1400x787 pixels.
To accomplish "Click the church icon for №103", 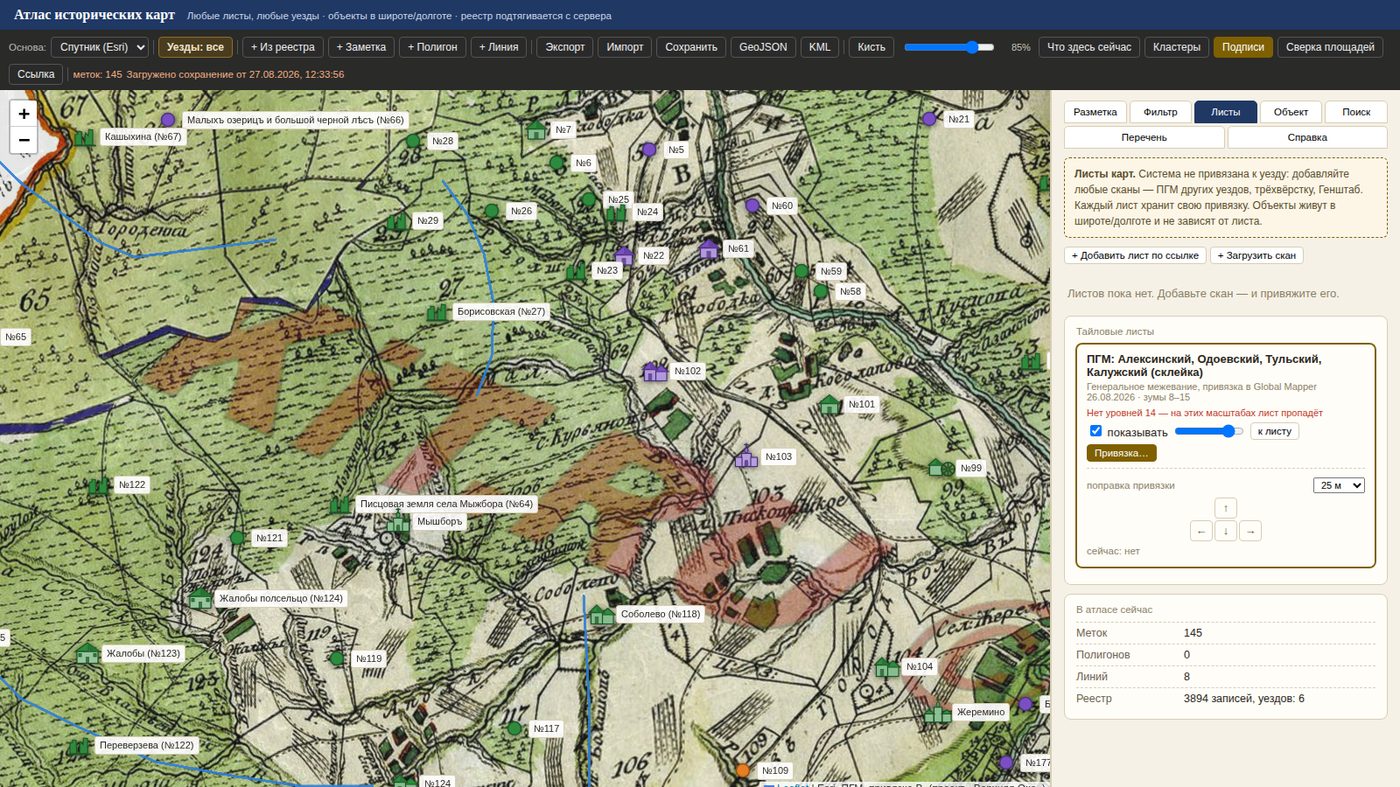I will point(746,457).
